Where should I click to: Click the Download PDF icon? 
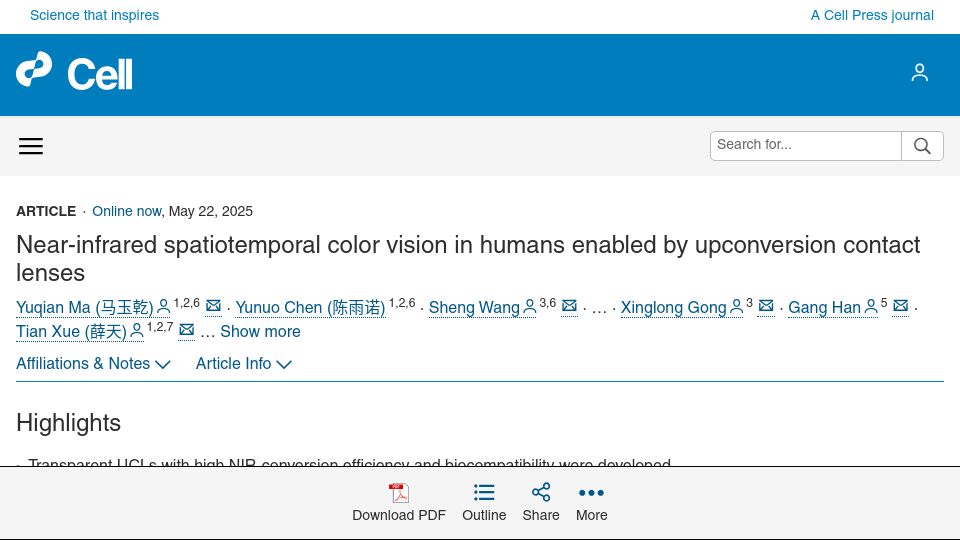tap(399, 492)
